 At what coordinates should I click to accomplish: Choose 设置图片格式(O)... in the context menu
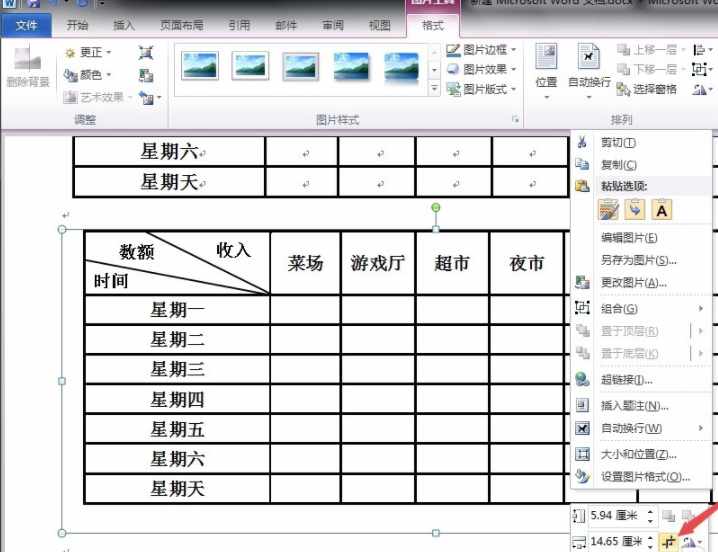[x=641, y=476]
